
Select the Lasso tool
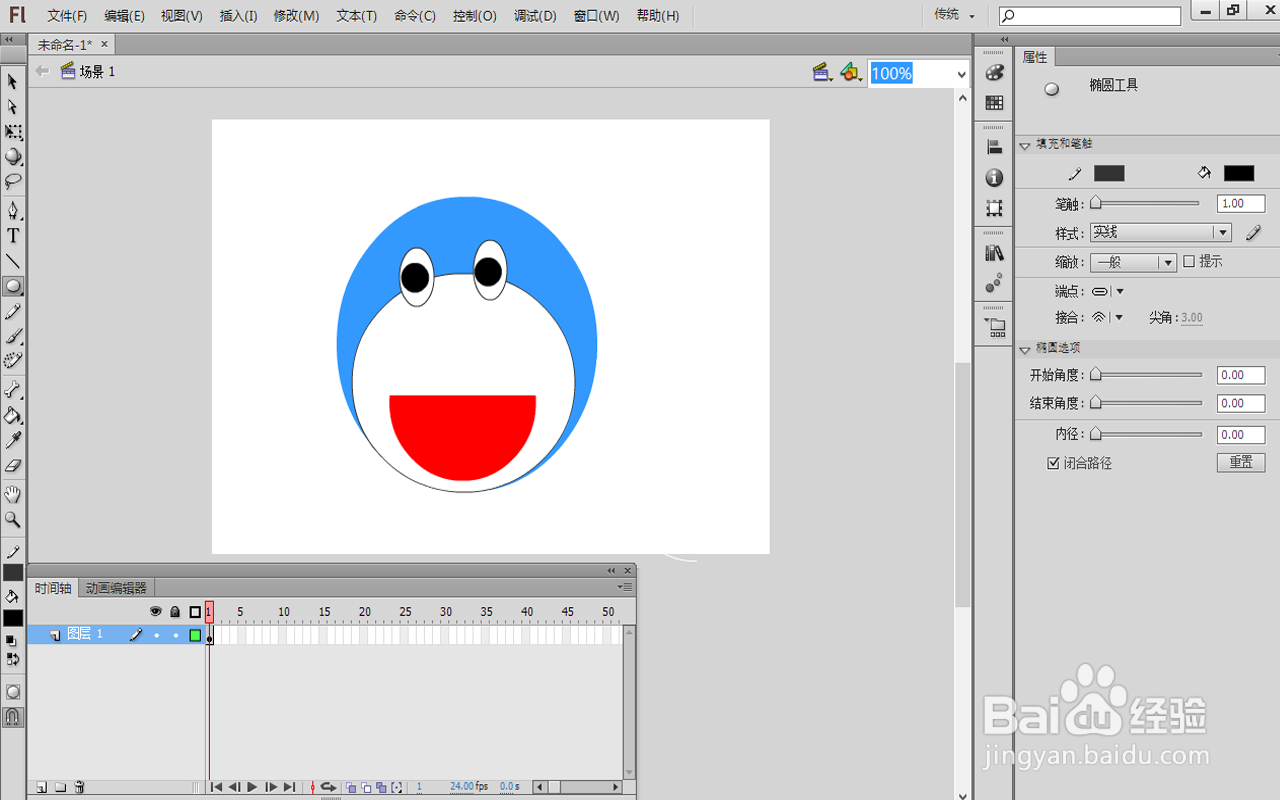[x=13, y=182]
